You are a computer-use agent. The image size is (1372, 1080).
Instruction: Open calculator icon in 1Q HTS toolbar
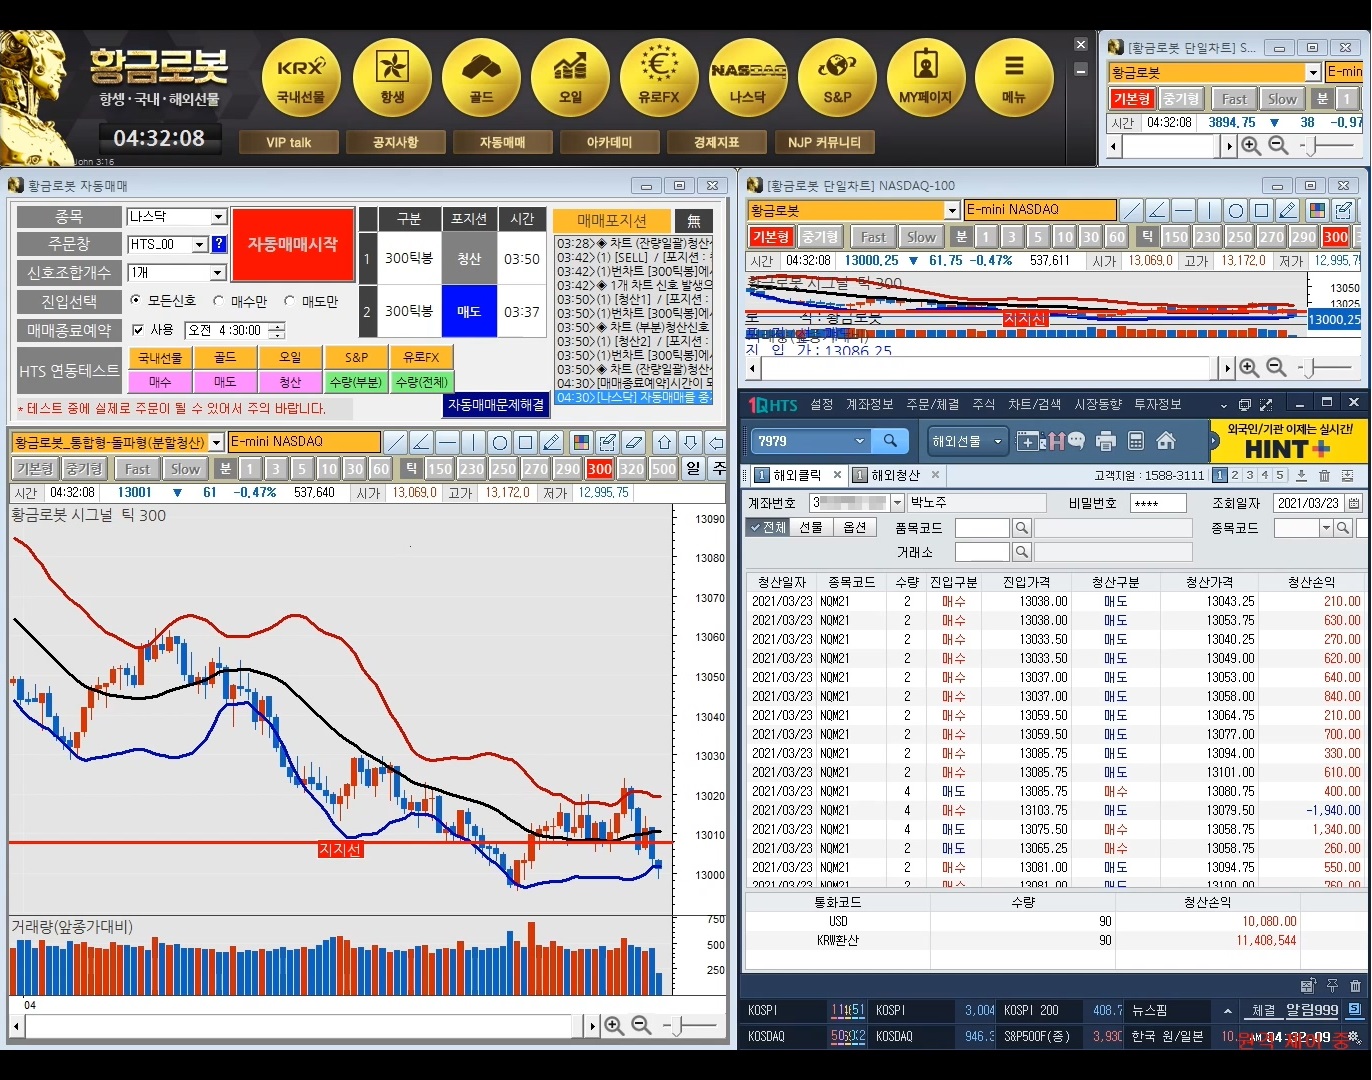click(x=1136, y=441)
